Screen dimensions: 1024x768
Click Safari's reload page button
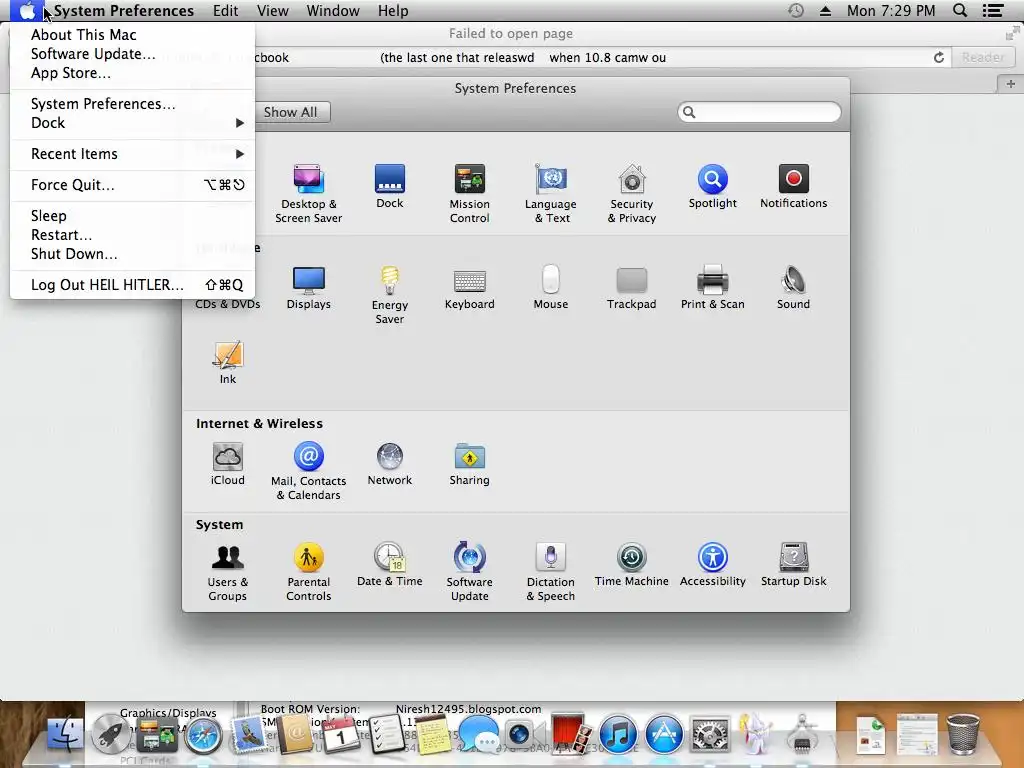pos(938,57)
